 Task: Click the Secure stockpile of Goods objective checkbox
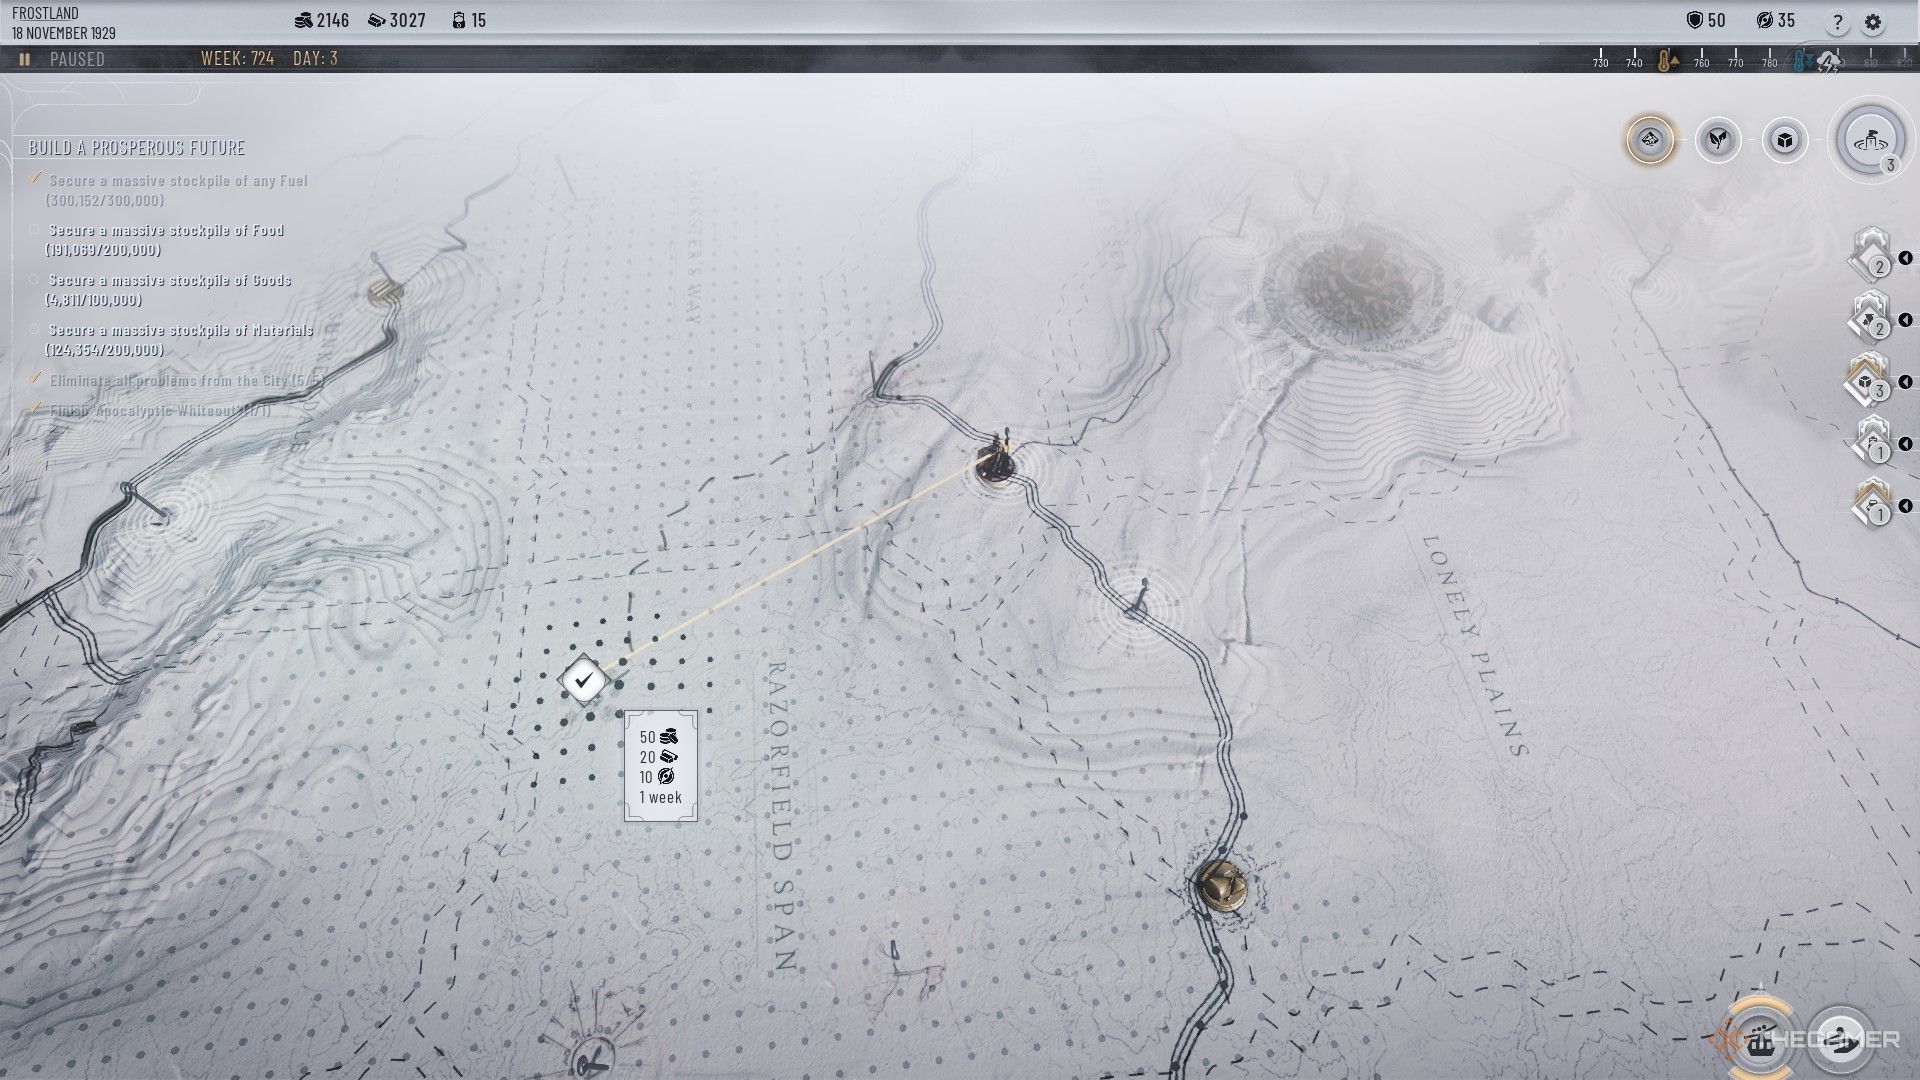(x=35, y=281)
